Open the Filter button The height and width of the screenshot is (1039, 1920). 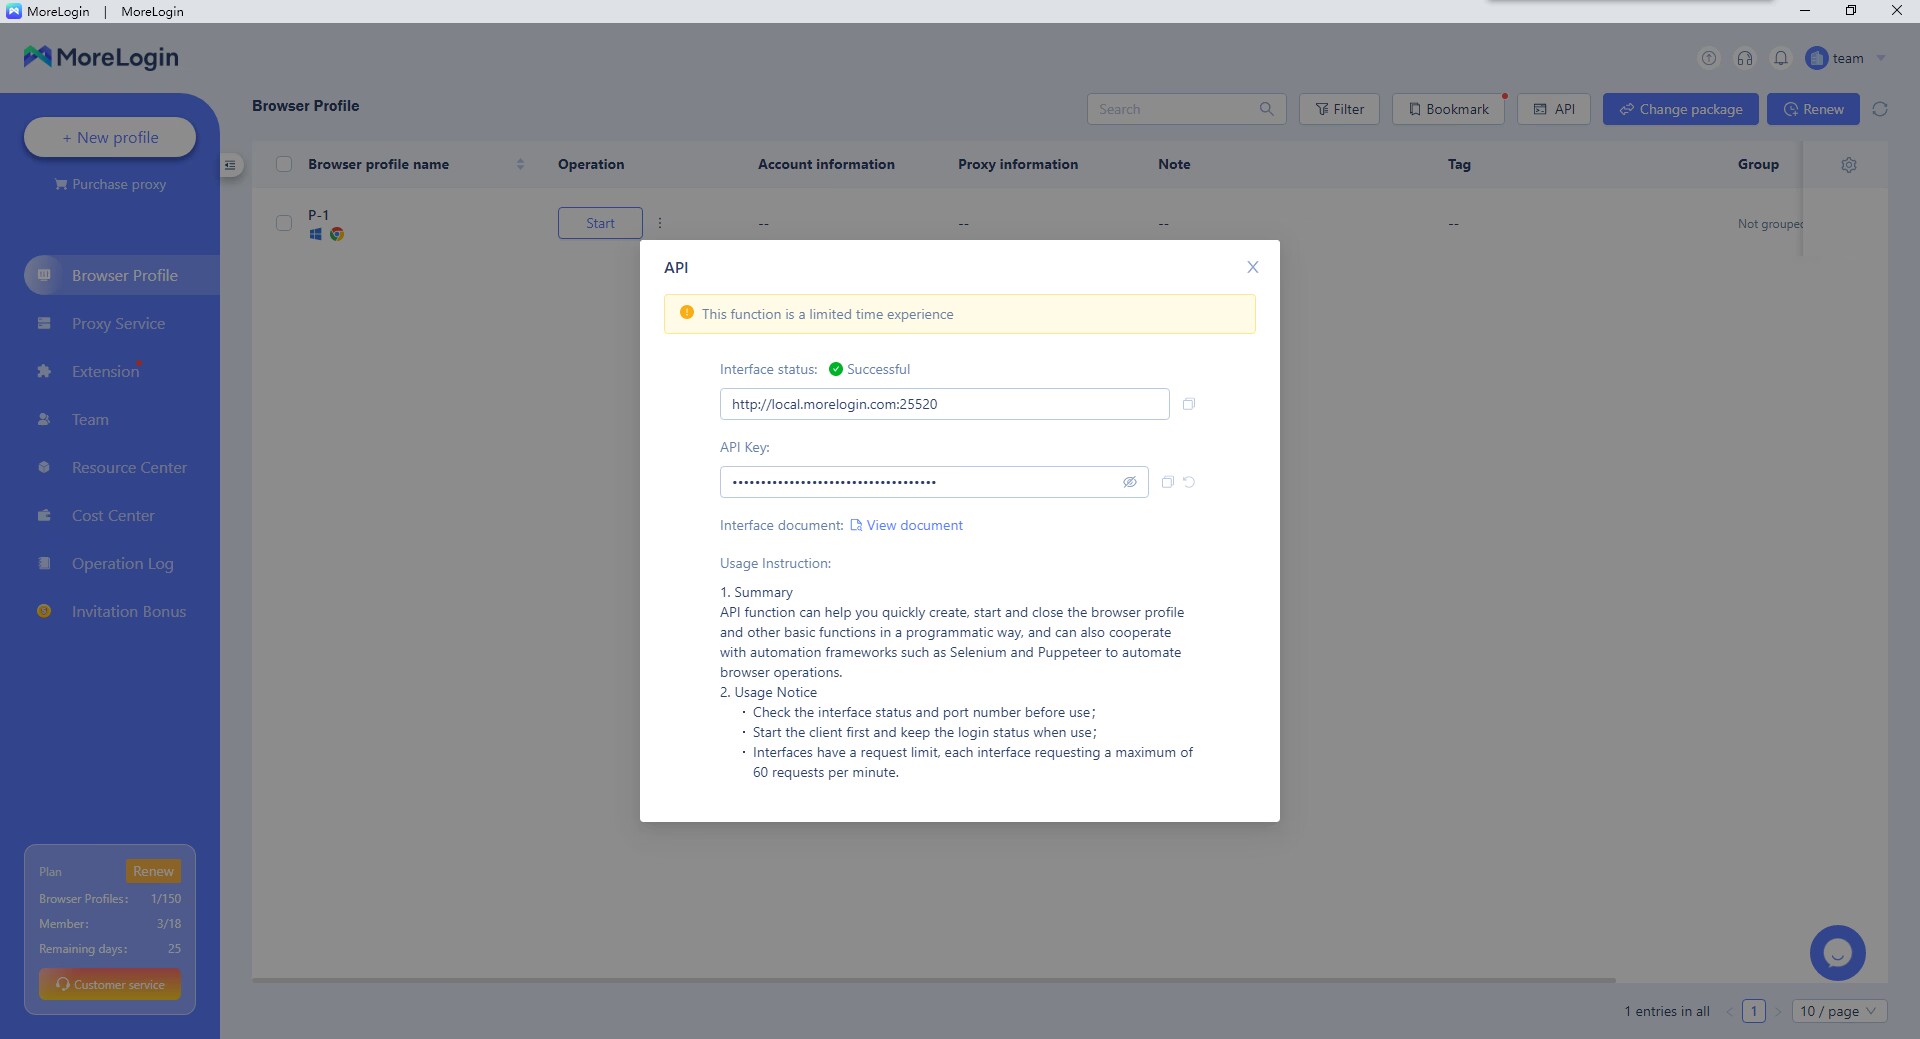[x=1339, y=109]
